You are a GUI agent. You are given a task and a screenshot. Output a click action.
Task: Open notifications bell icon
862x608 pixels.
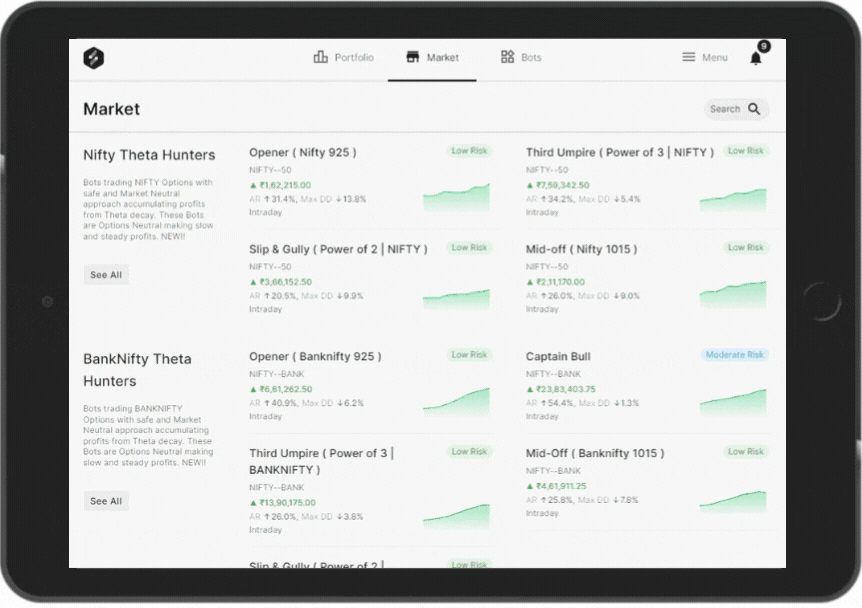[x=756, y=58]
